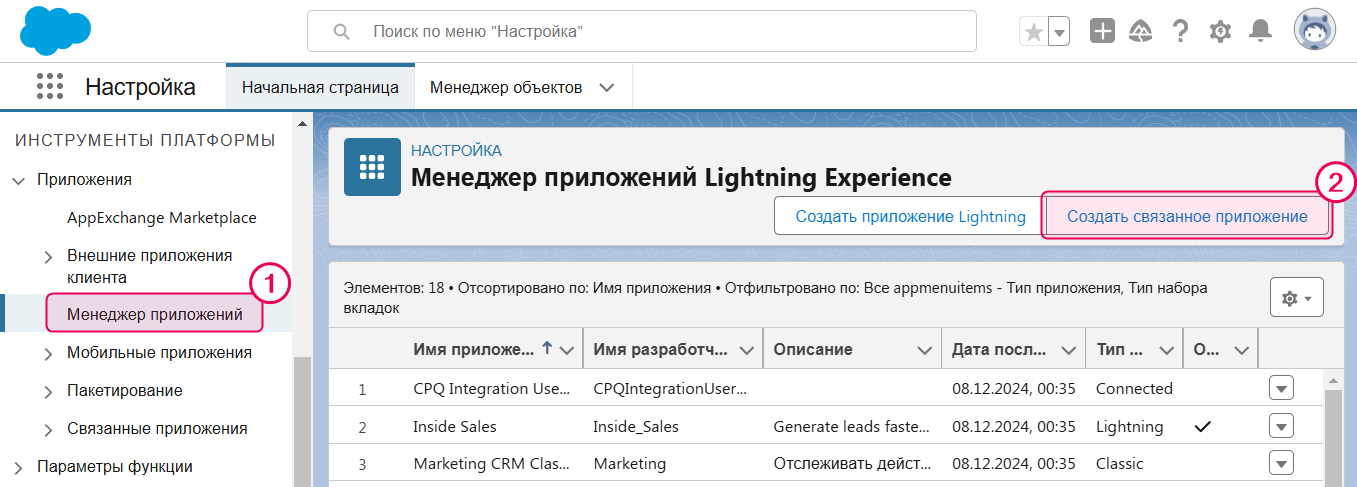The image size is (1357, 487).
Task: Expand the Параметры функции section
Action: (18, 467)
